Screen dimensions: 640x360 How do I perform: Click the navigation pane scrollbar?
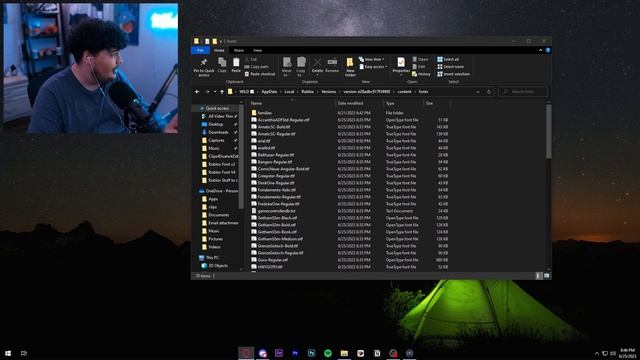(241, 157)
